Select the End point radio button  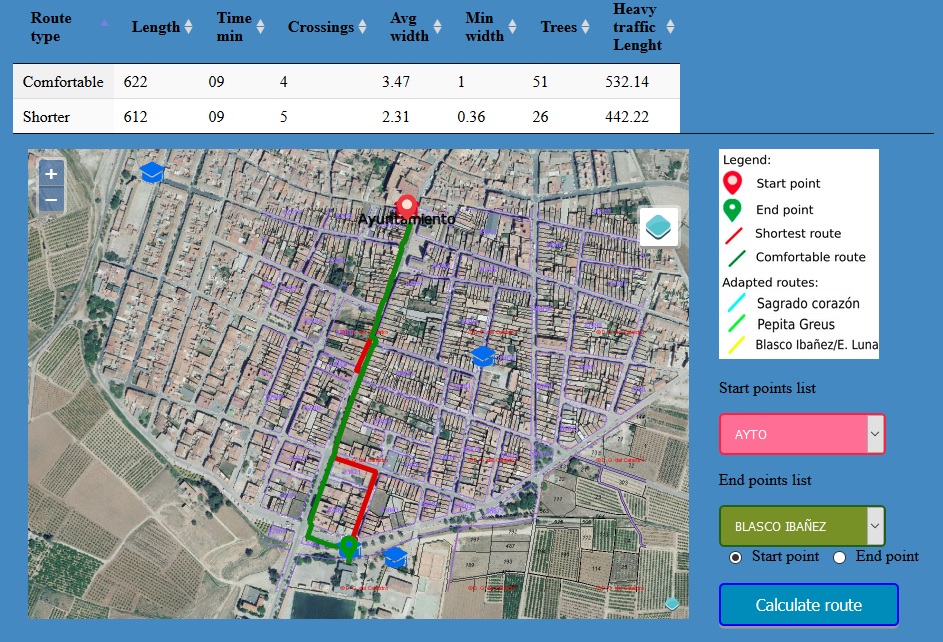click(840, 557)
